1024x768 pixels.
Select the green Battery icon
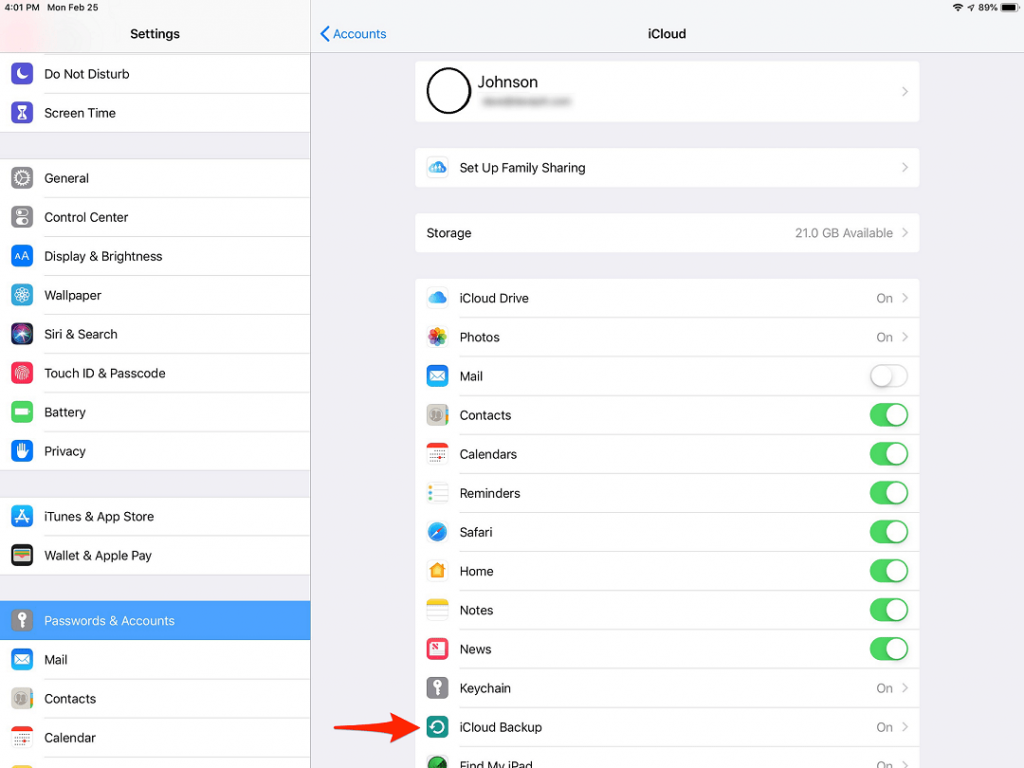coord(22,412)
